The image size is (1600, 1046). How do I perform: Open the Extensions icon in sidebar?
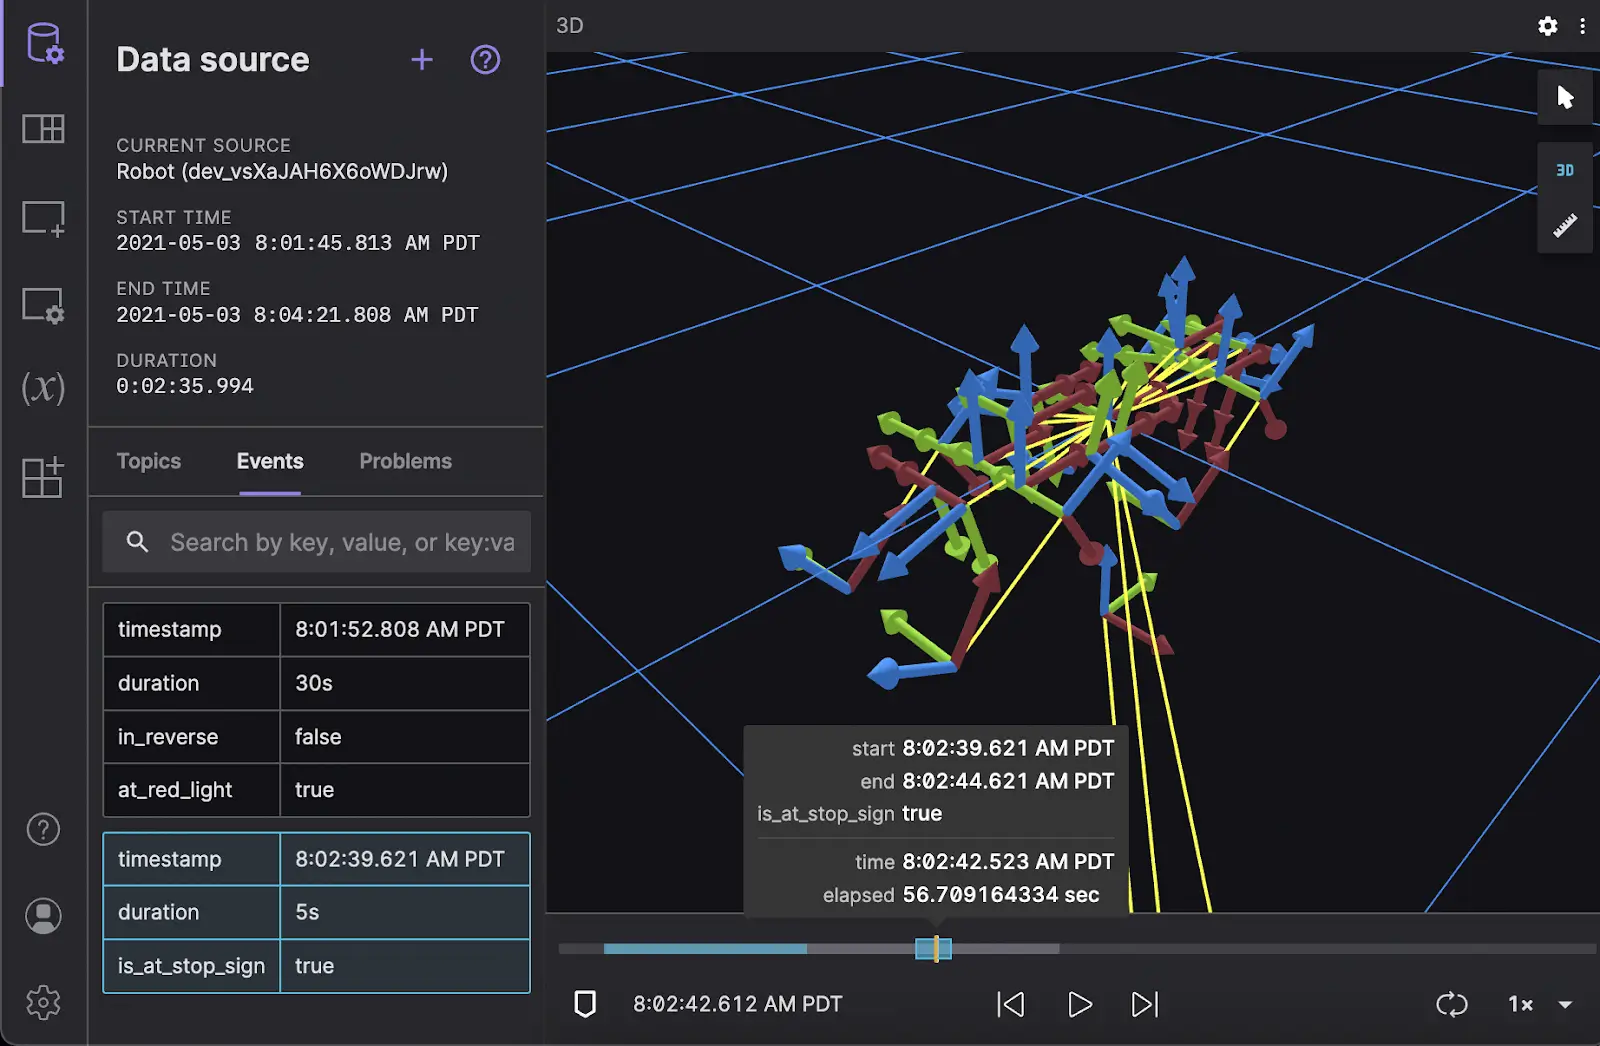[x=44, y=477]
